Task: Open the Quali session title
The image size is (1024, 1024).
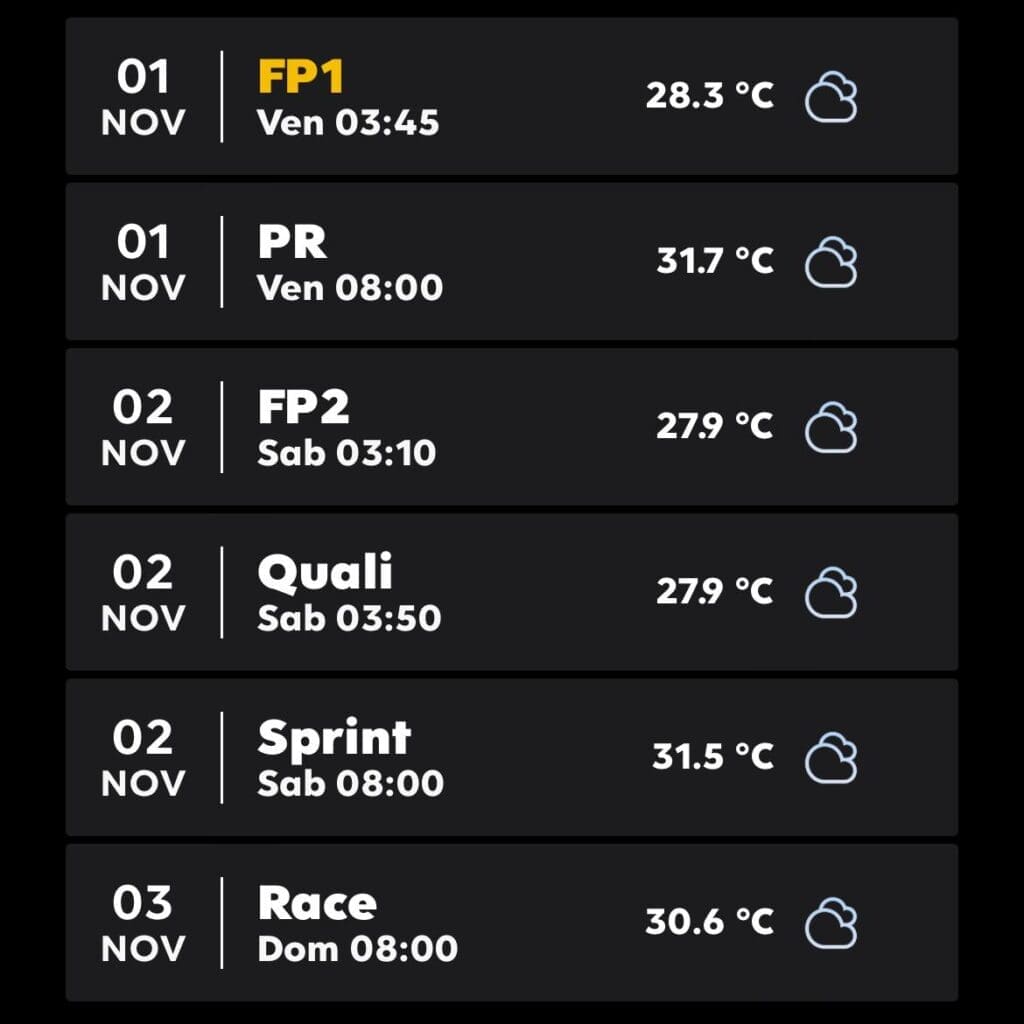Action: [325, 573]
